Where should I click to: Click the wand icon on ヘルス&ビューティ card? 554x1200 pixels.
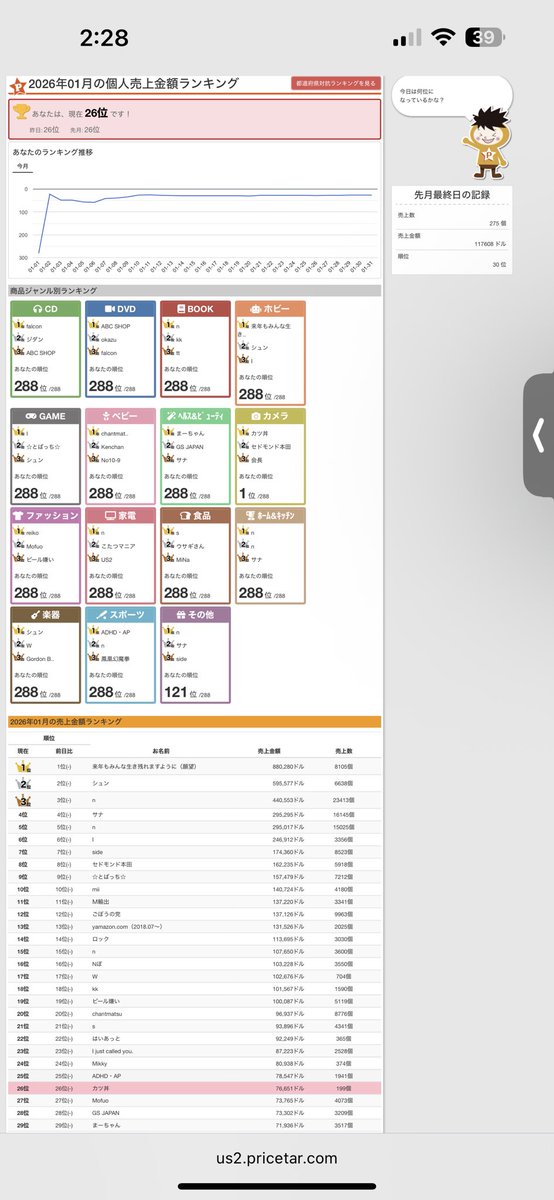[172, 414]
